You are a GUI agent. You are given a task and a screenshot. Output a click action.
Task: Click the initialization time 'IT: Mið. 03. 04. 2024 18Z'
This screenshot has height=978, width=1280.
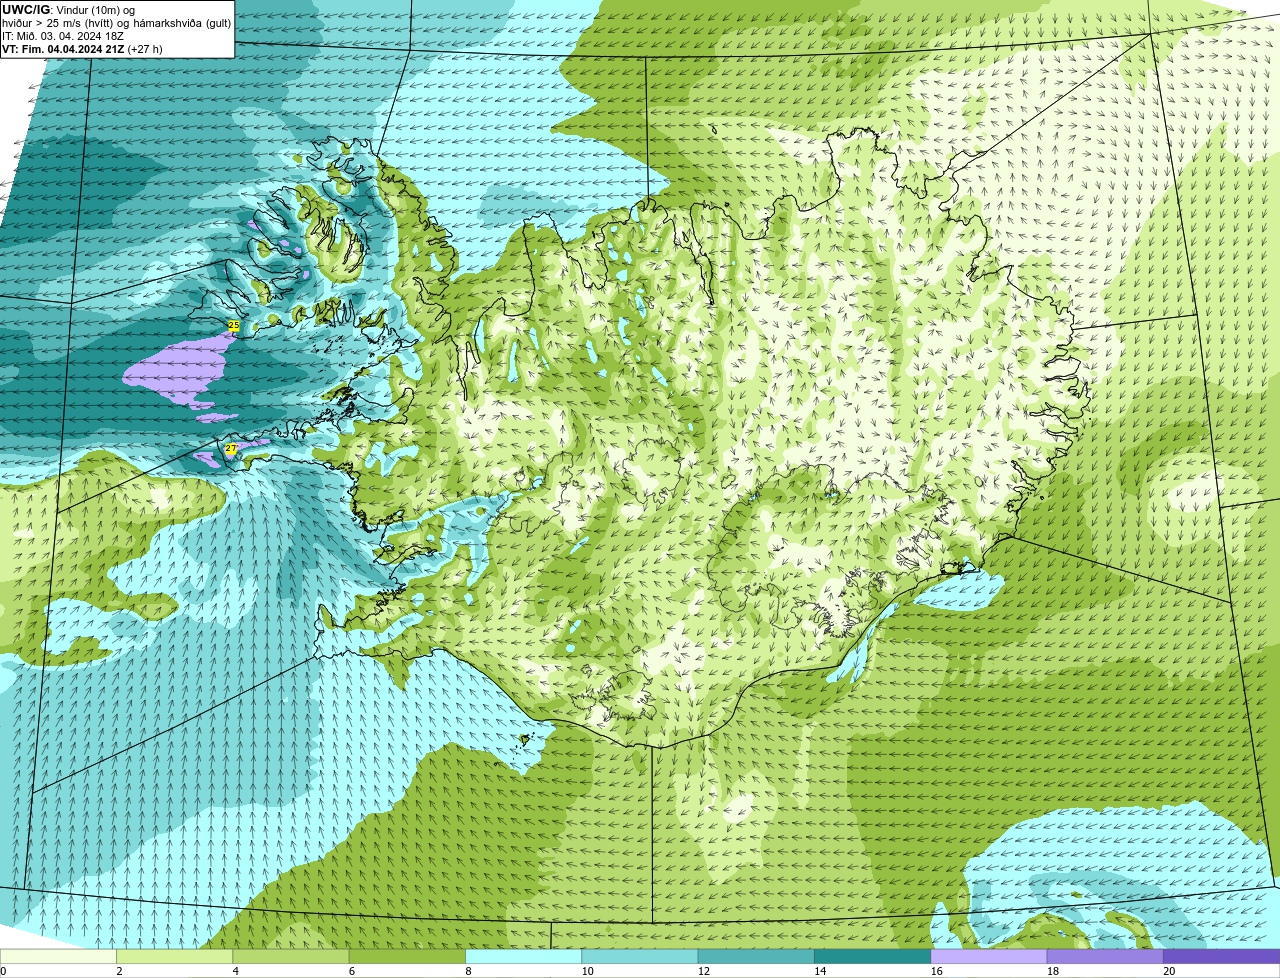[x=63, y=36]
